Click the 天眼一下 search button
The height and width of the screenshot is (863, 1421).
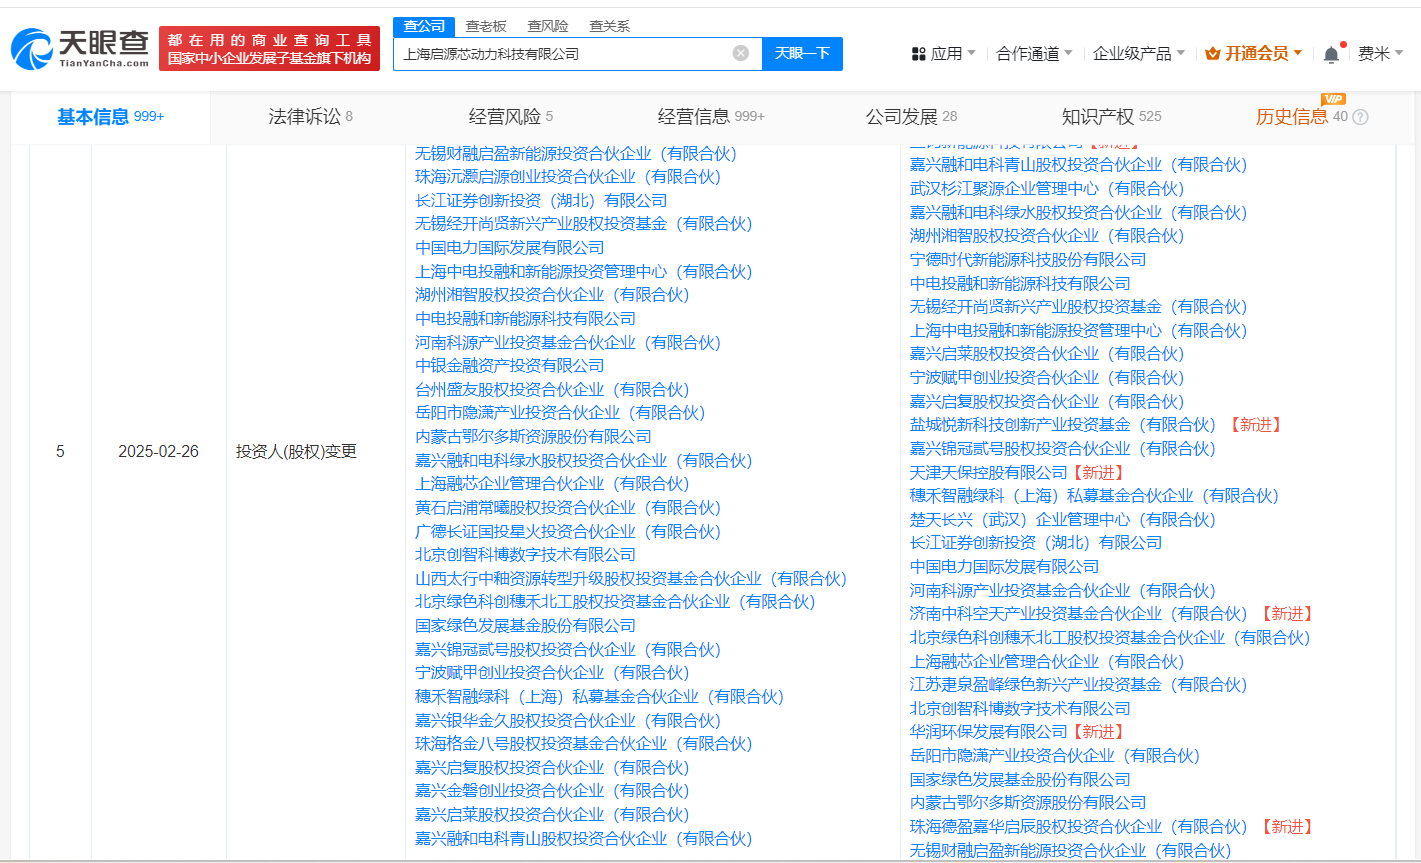click(x=802, y=54)
